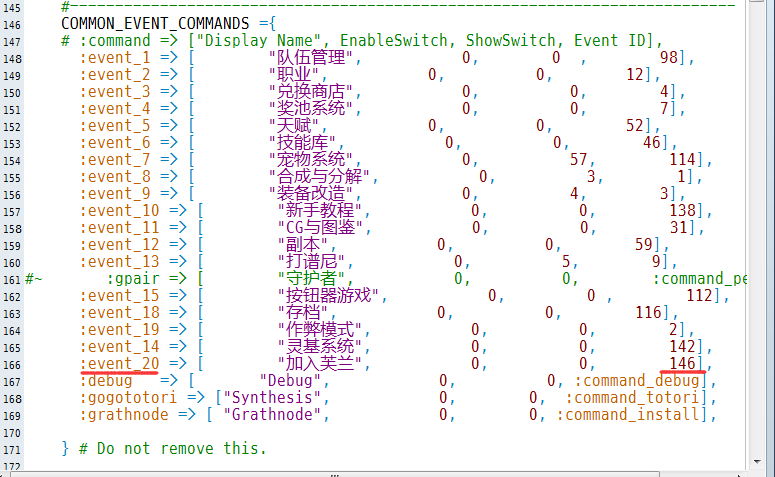Screen dimensions: 775x477
Task: Click line number 166 in the gutter
Action: coord(12,365)
